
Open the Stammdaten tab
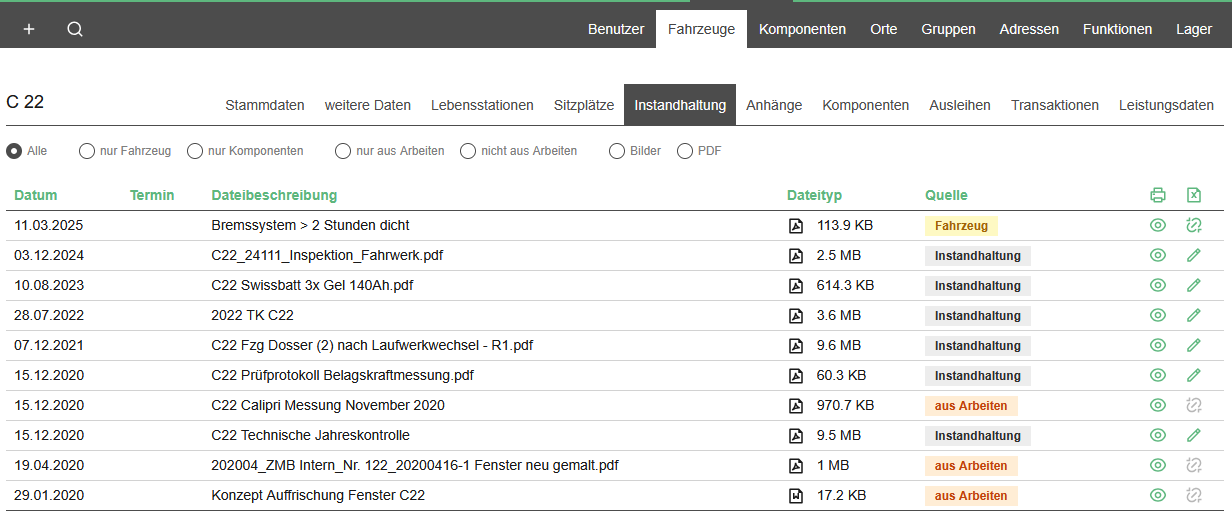tap(264, 105)
